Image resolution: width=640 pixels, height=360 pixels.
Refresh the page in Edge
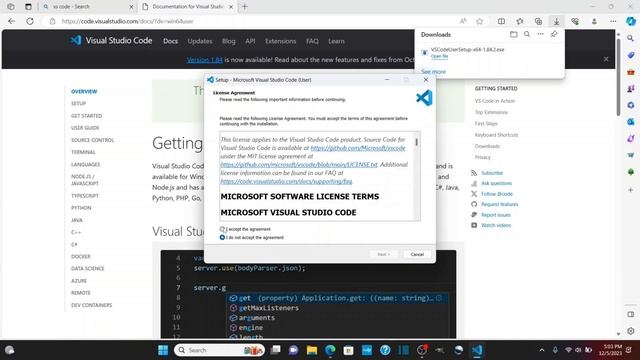pyautogui.click(x=30, y=21)
